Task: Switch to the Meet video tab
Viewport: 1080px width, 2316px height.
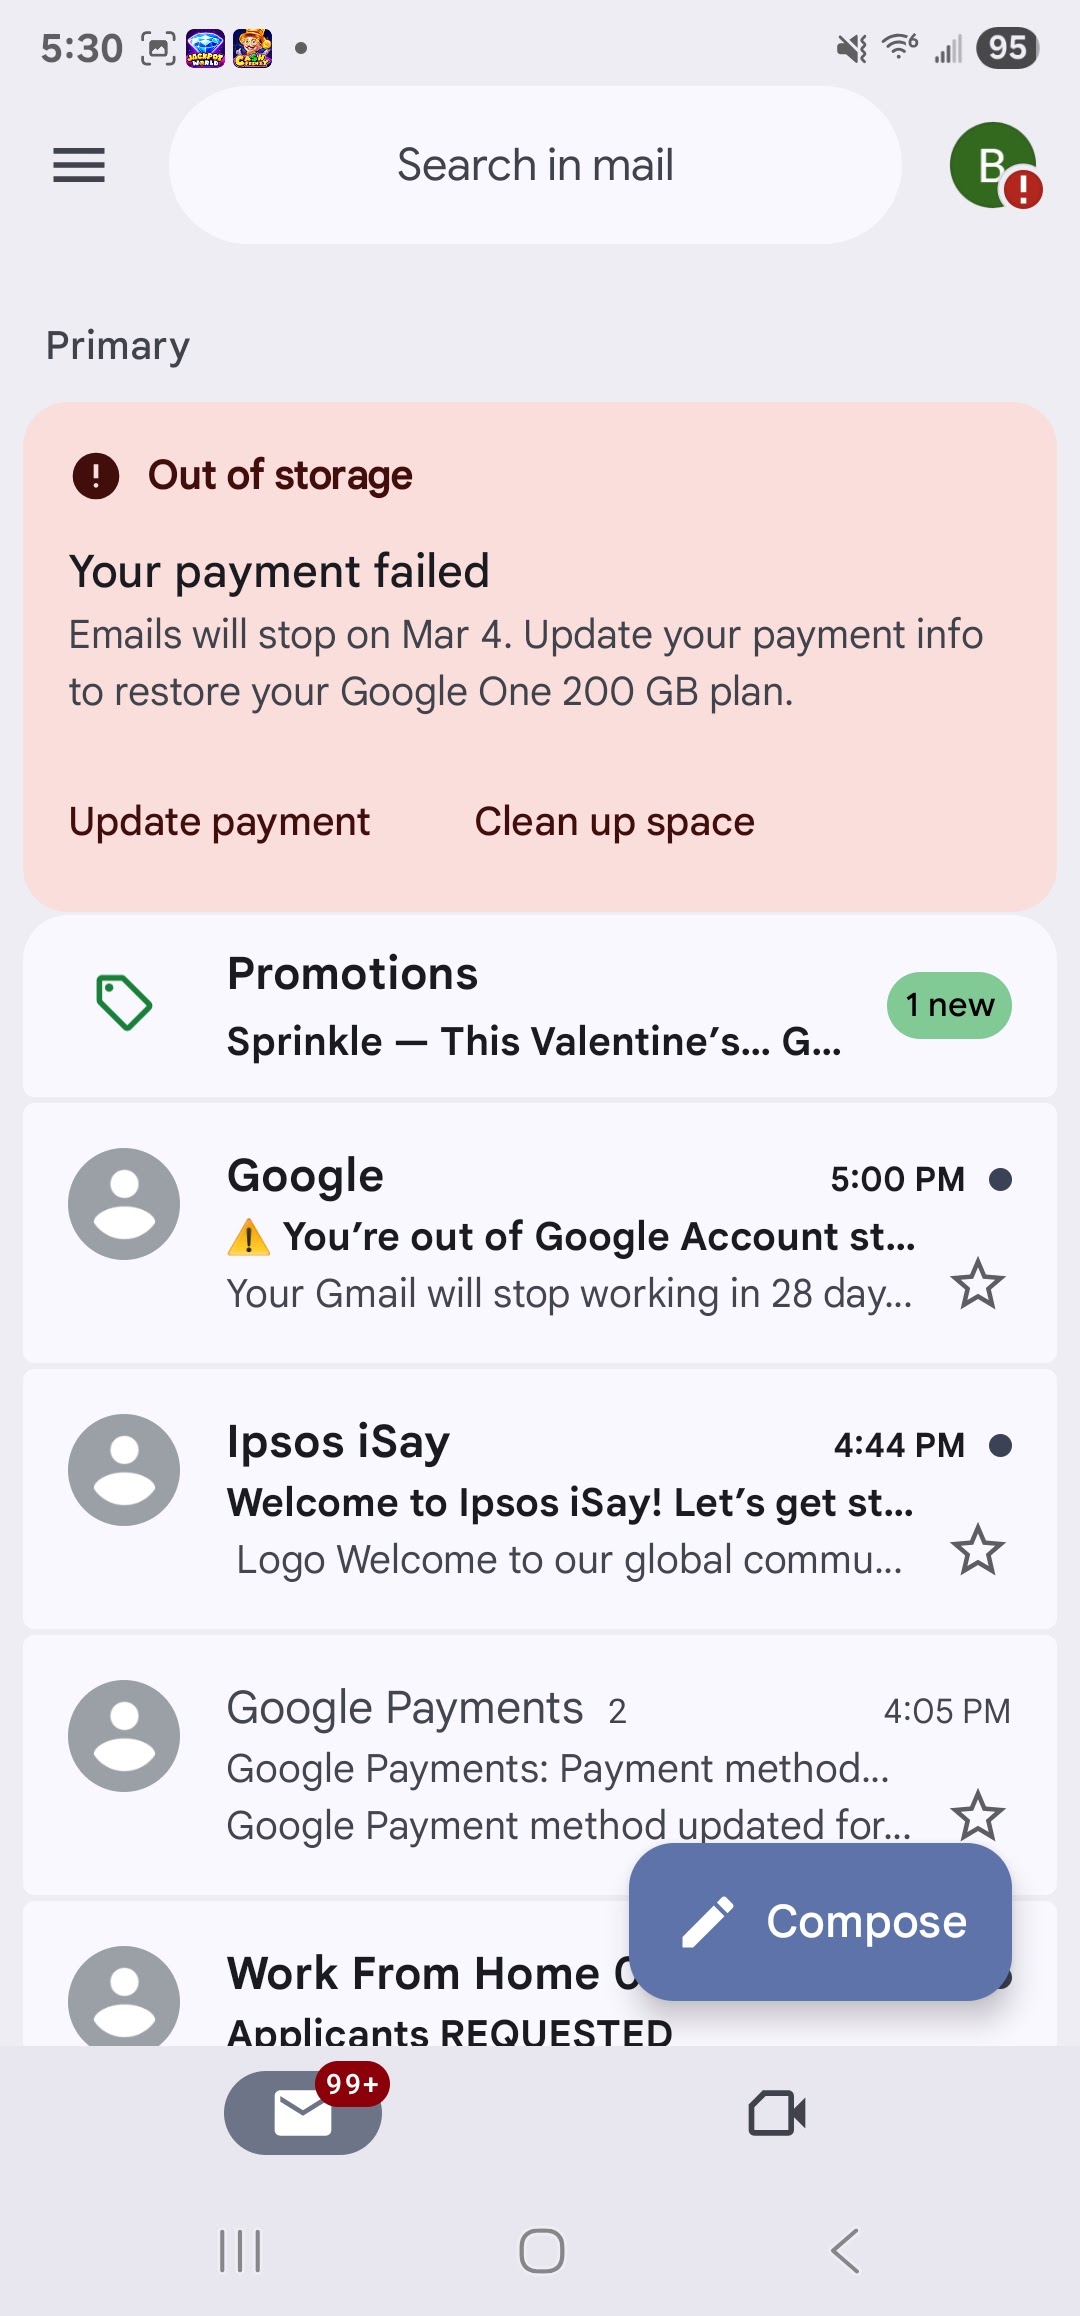Action: coord(777,2113)
